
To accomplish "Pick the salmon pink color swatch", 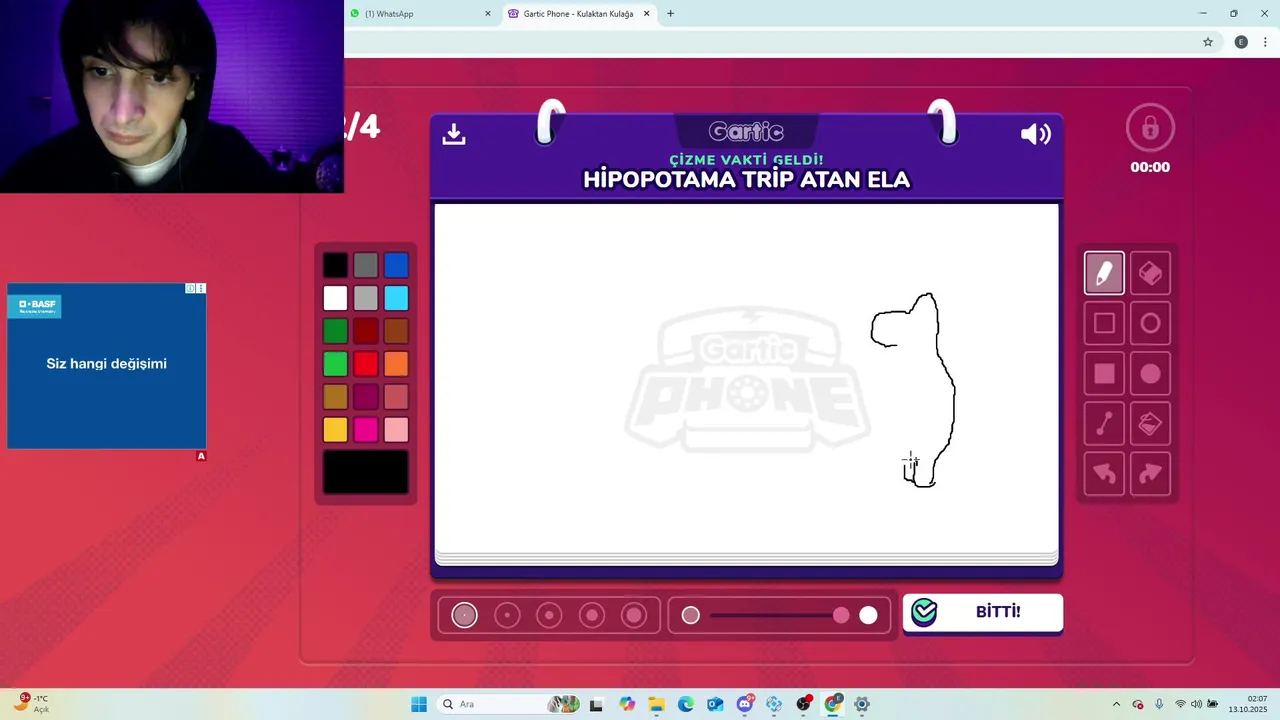I will click(x=396, y=397).
